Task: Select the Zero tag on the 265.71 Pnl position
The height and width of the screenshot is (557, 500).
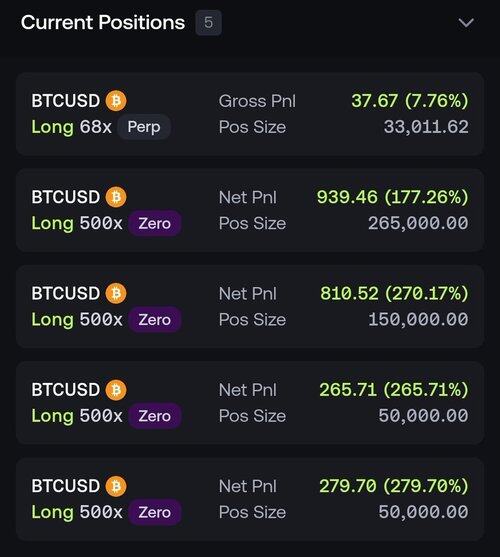Action: tap(154, 416)
